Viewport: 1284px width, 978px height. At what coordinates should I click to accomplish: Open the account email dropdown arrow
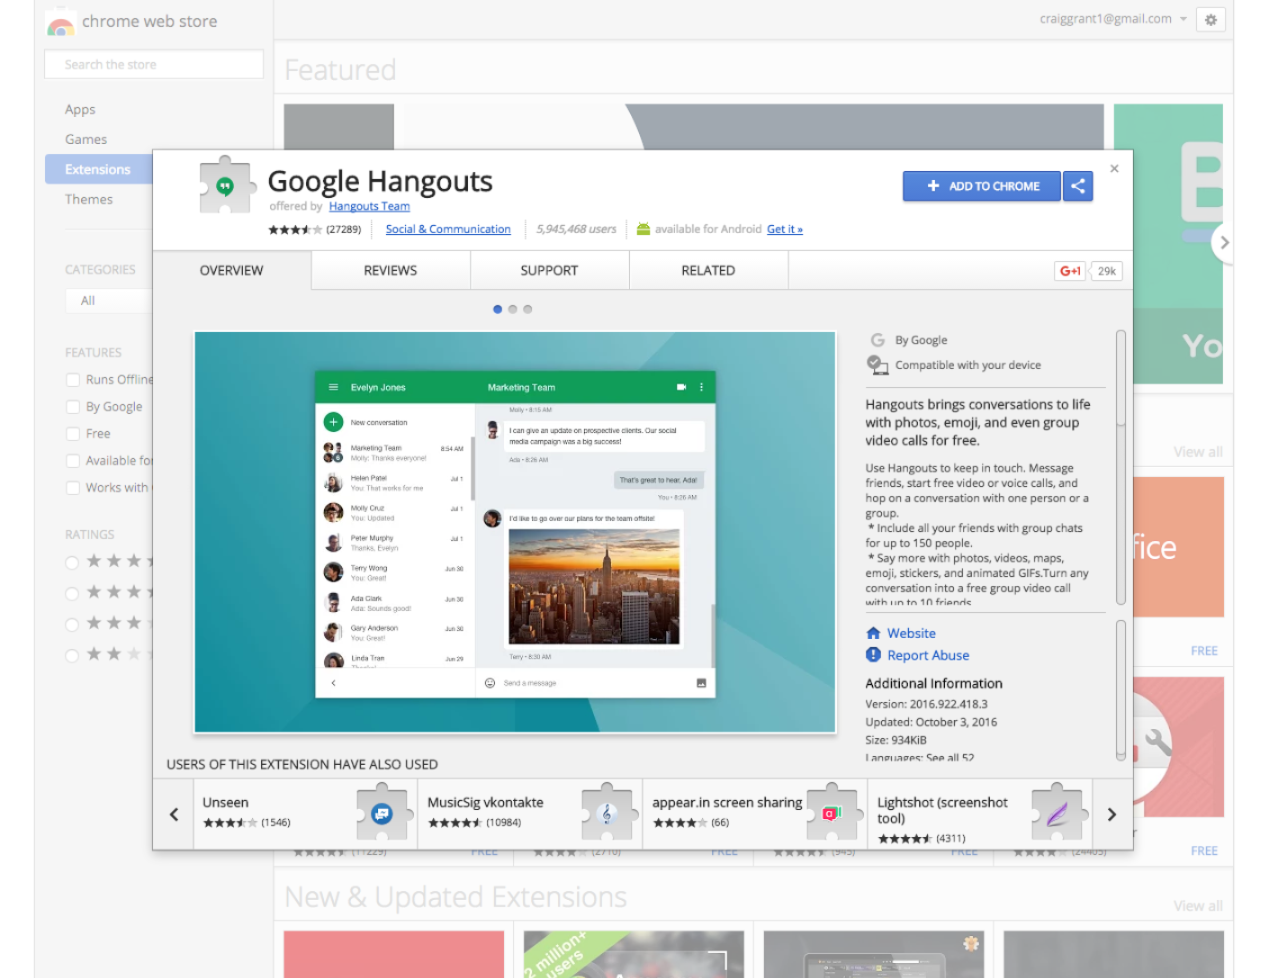(x=1183, y=19)
